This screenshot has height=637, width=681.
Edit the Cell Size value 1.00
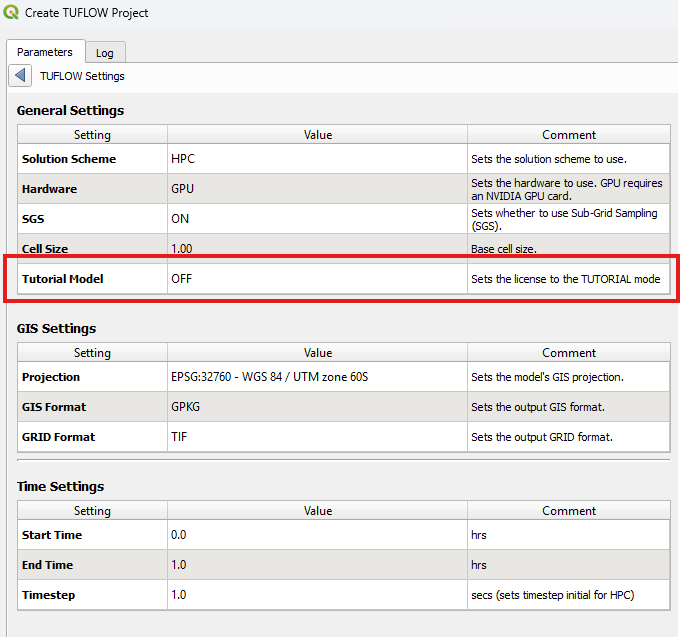point(317,249)
